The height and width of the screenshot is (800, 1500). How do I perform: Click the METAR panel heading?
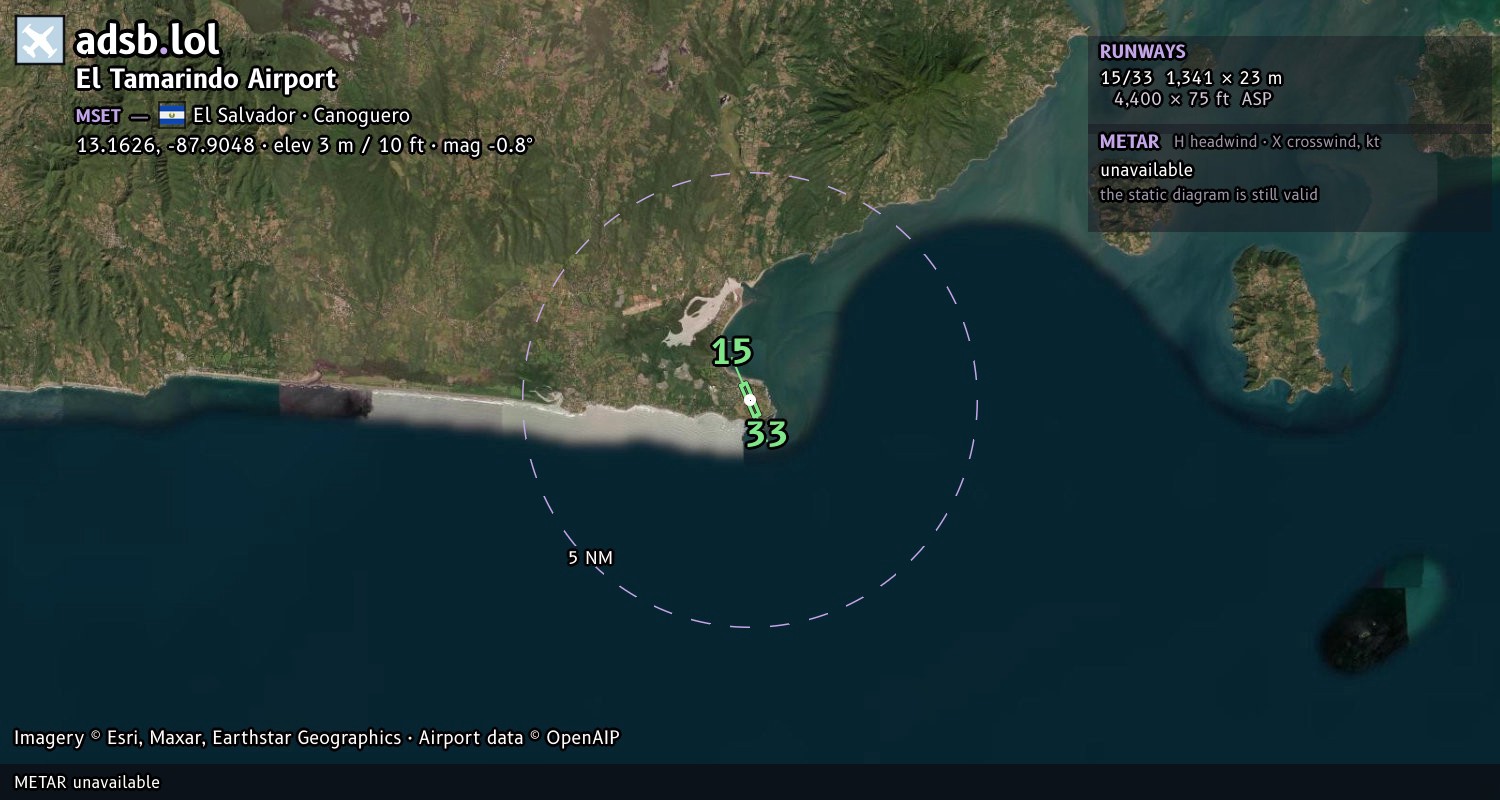pyautogui.click(x=1129, y=142)
